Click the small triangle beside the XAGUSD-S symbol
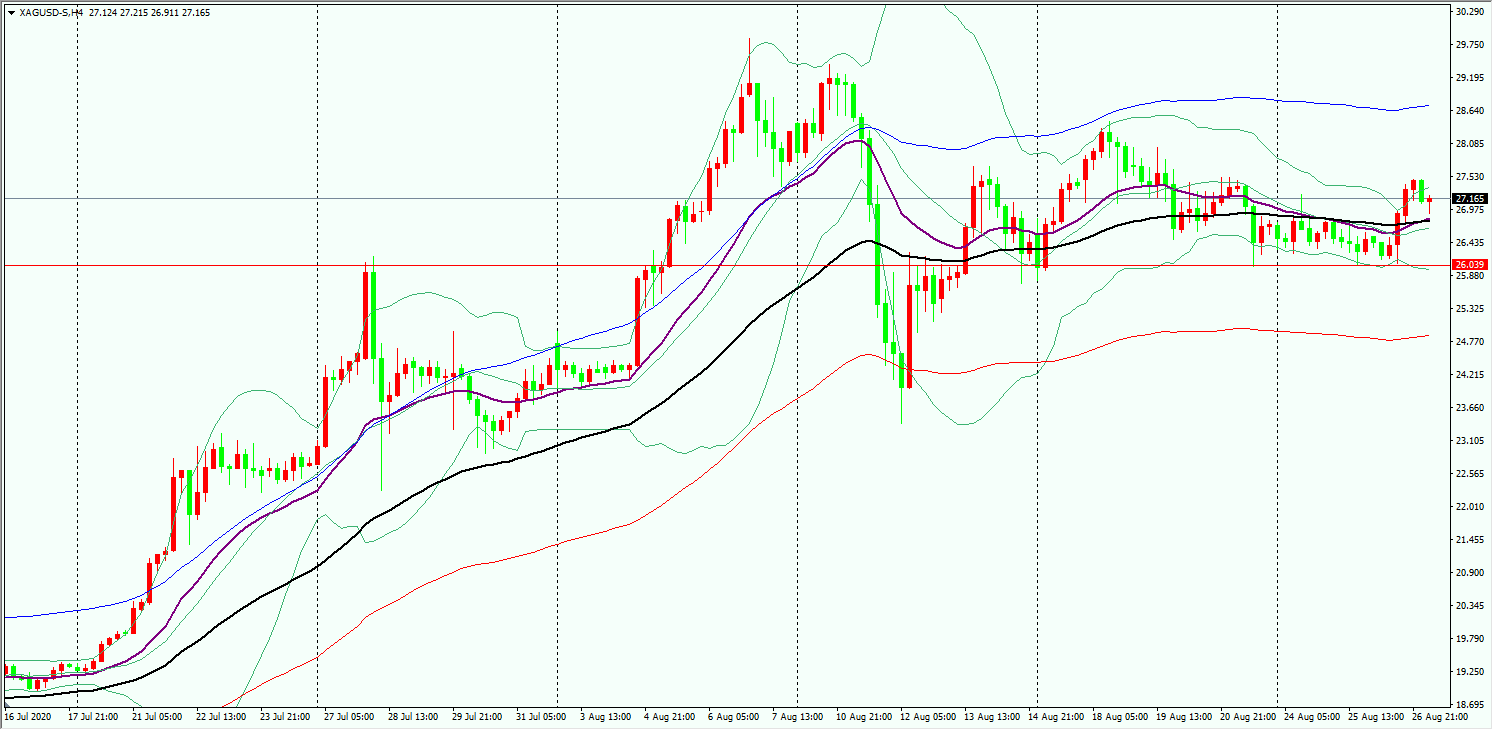Image resolution: width=1493 pixels, height=730 pixels. [11, 13]
